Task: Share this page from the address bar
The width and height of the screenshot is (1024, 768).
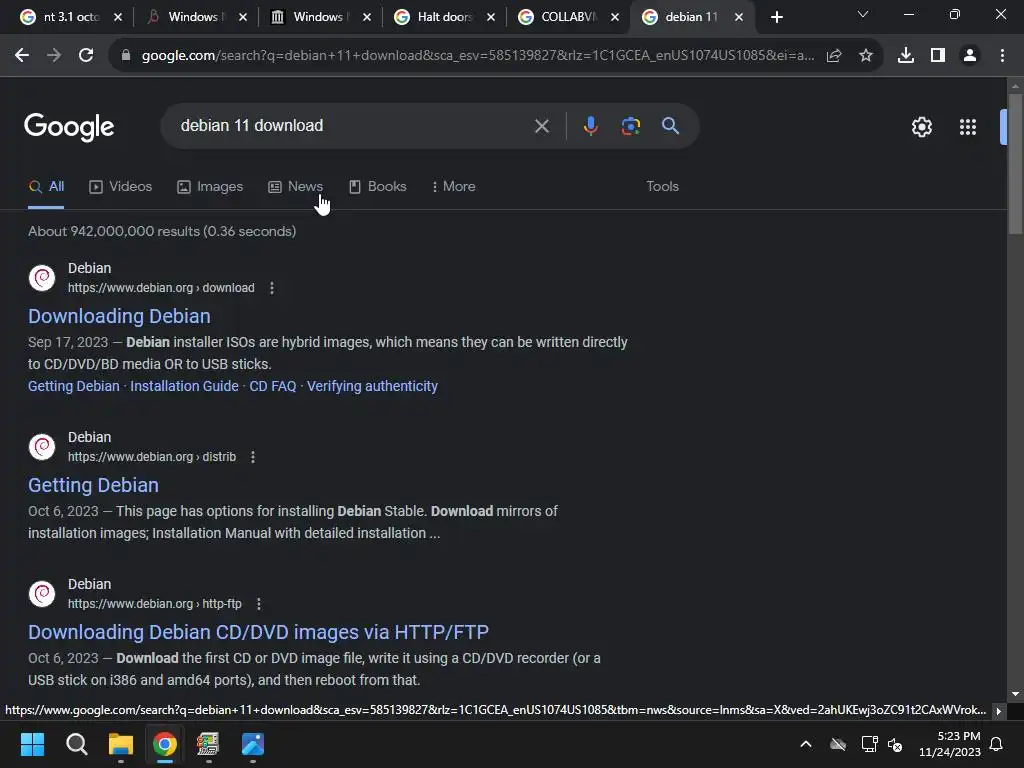Action: [x=834, y=56]
